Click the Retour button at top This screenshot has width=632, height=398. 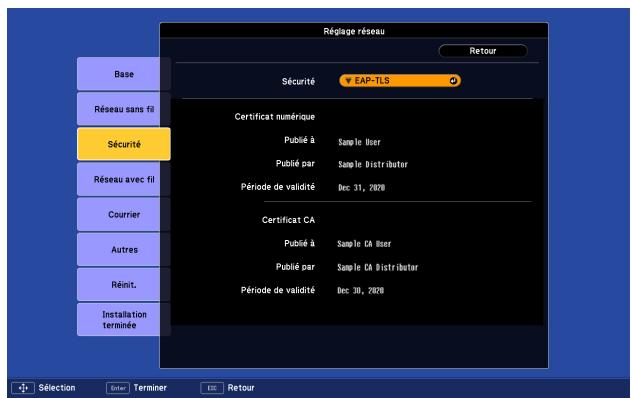pyautogui.click(x=483, y=51)
